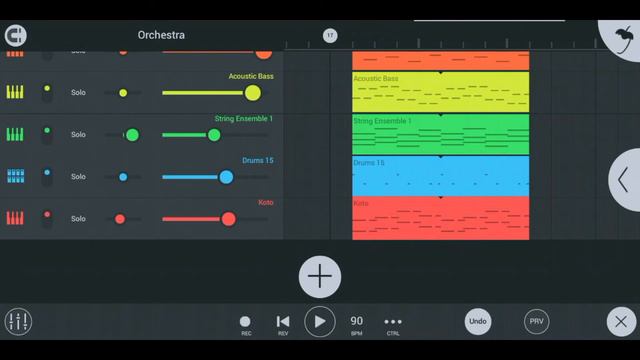640x360 pixels.
Task: Open the CTRL three dots menu
Action: click(393, 325)
